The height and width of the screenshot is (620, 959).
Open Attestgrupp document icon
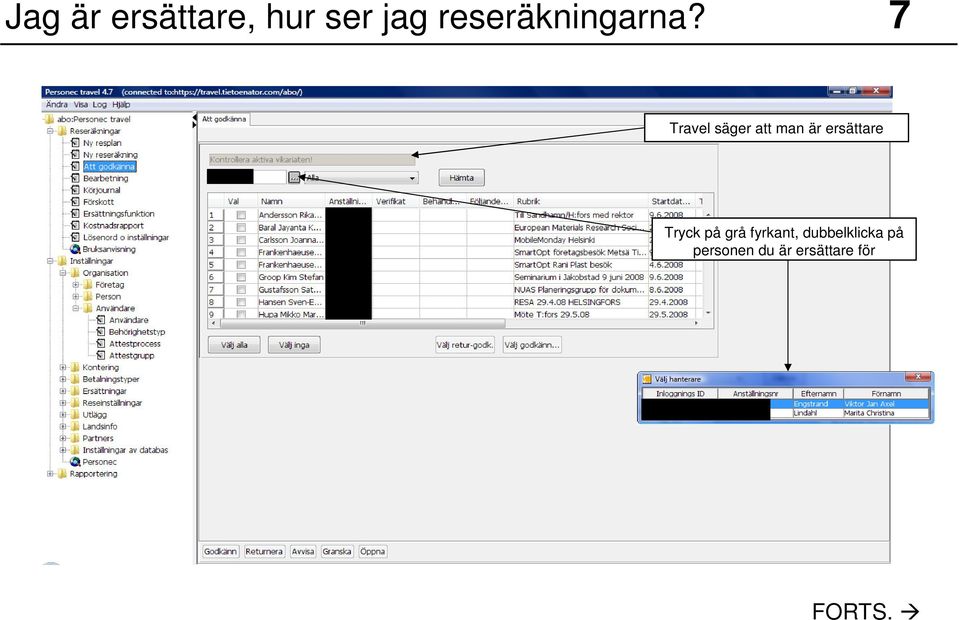[101, 355]
